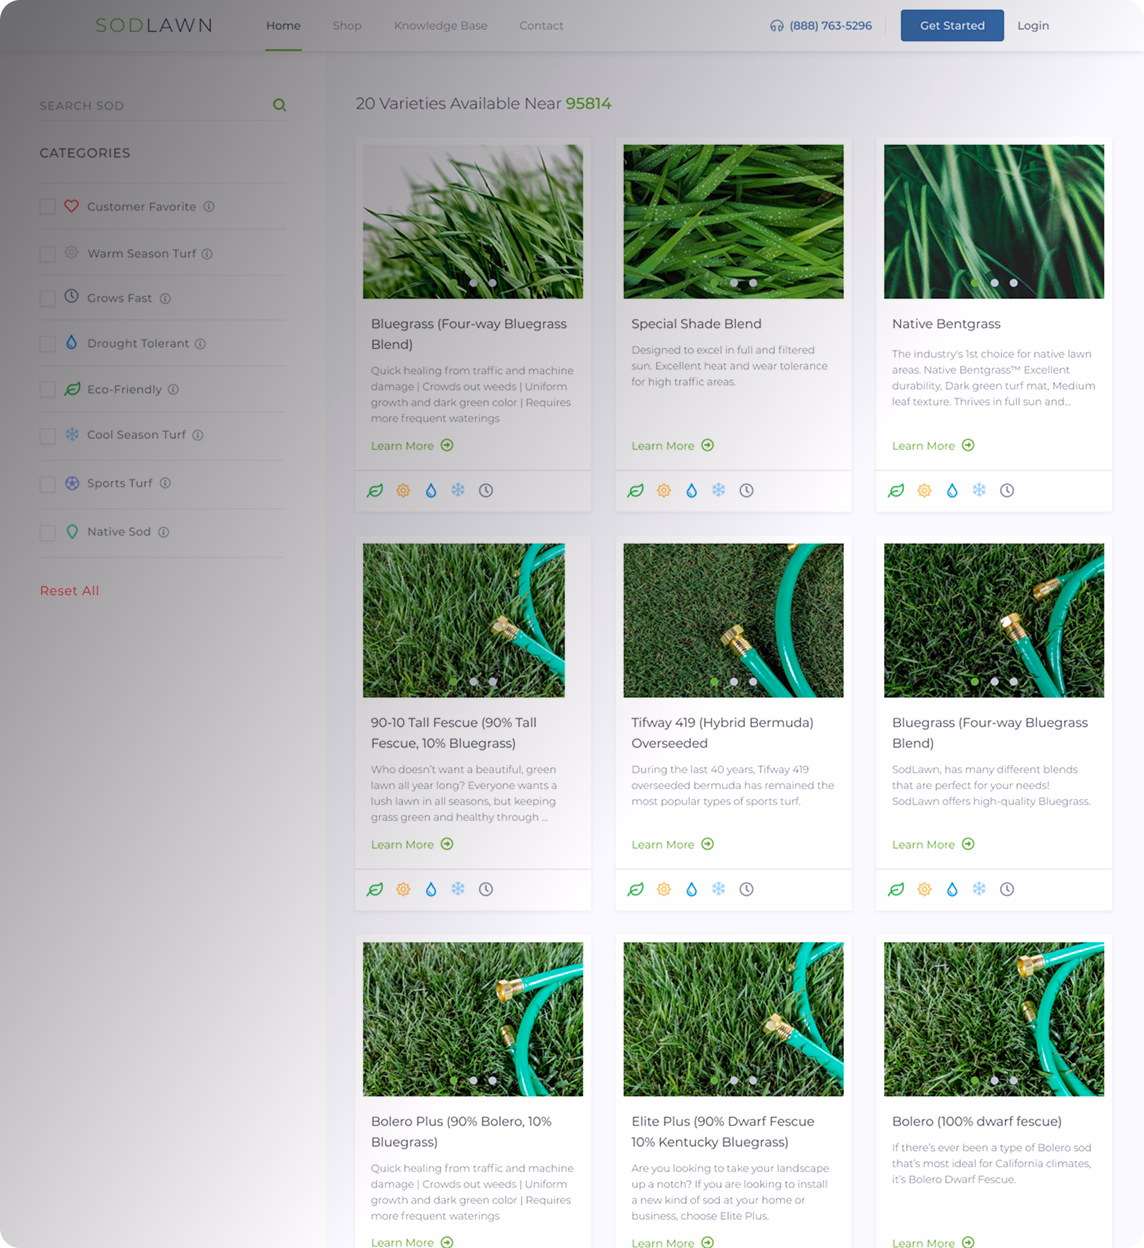
Task: Click the Special Shade Blend title
Action: 696,324
